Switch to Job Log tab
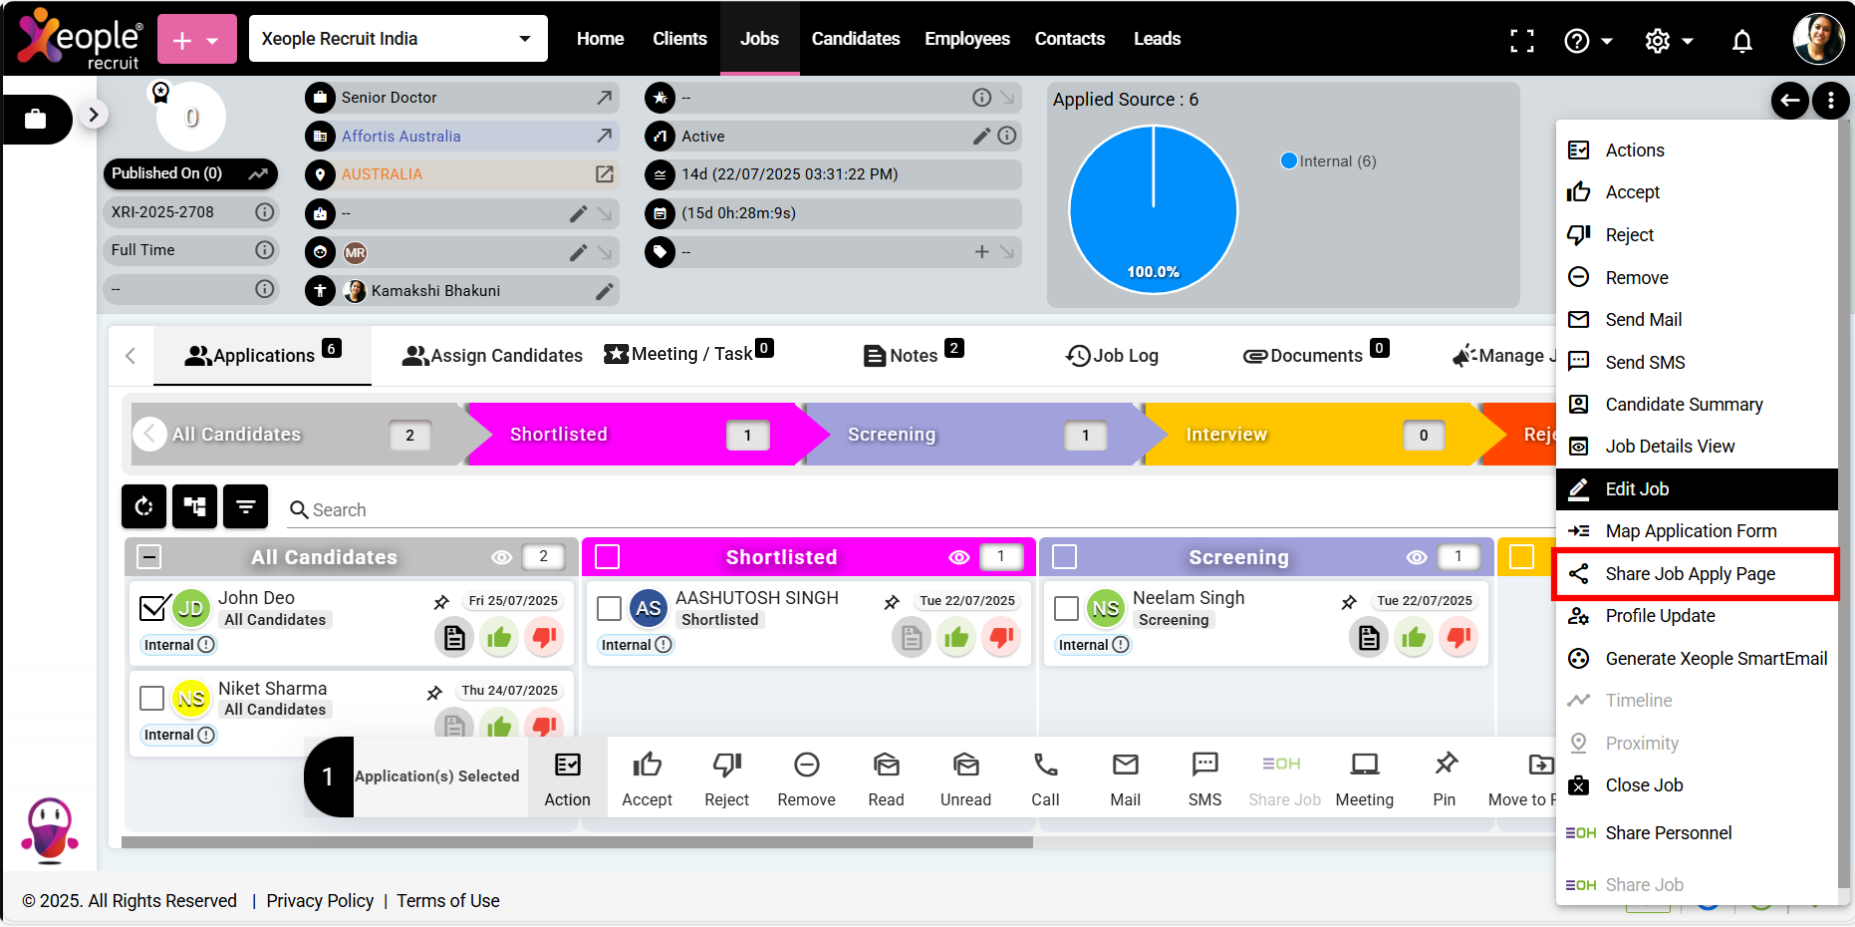The height and width of the screenshot is (927, 1855). click(x=1112, y=355)
